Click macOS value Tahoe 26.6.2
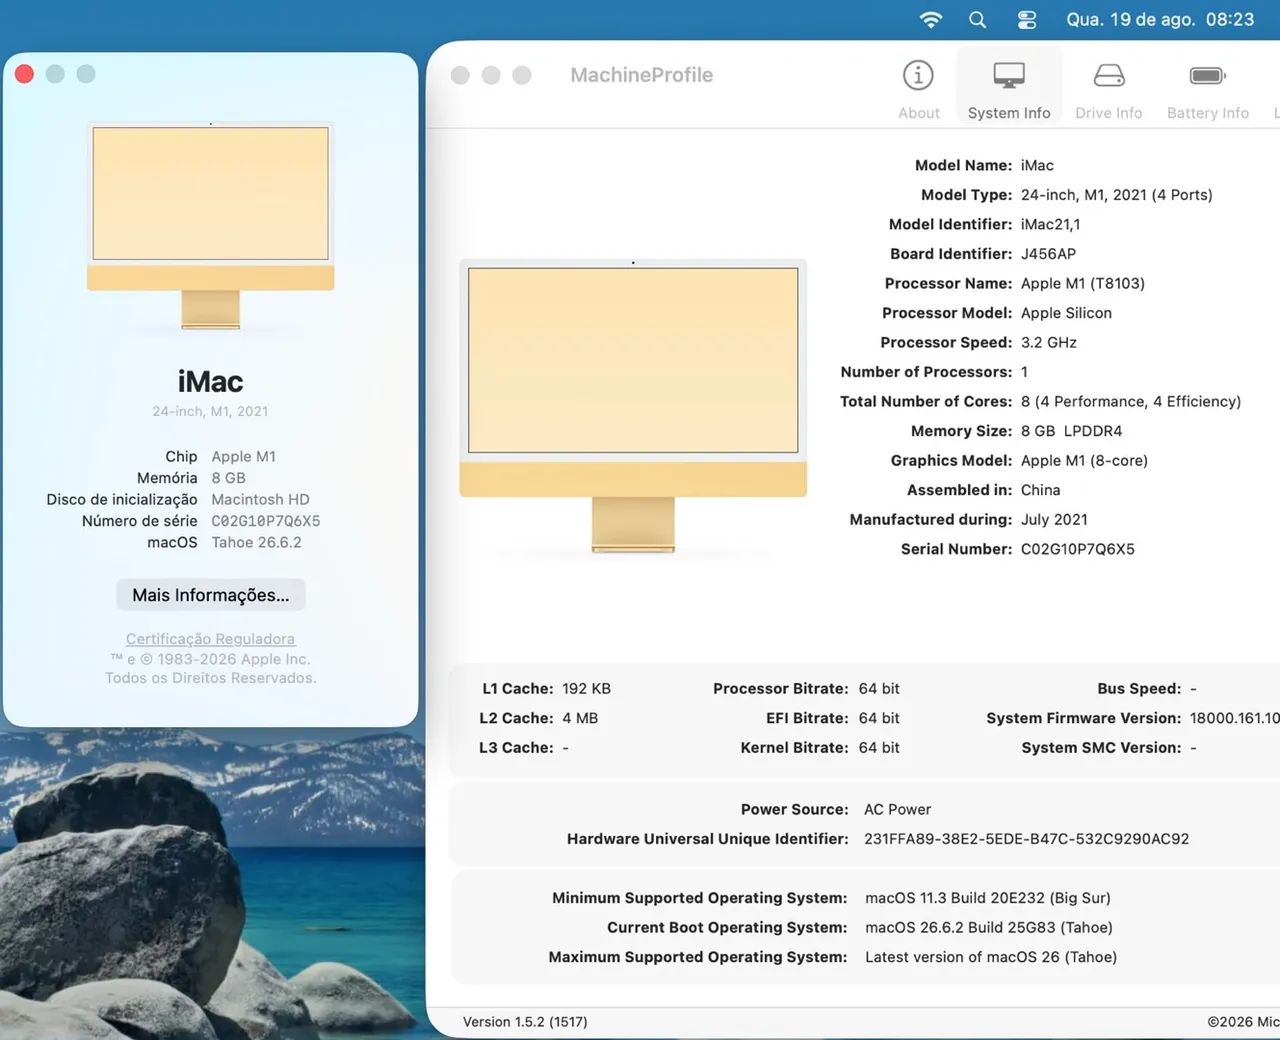1280x1040 pixels. coord(256,542)
